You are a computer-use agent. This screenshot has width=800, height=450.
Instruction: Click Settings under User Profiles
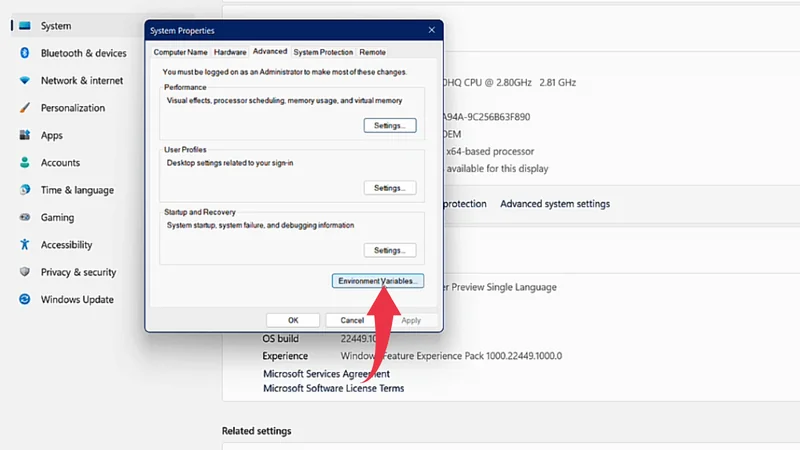click(x=388, y=188)
